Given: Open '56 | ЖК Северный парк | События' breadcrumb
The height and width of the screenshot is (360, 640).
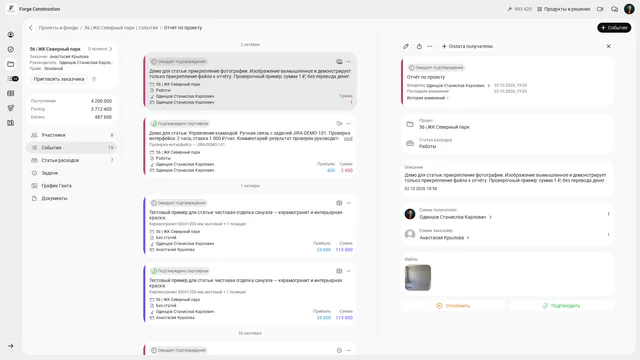Looking at the screenshot, I should tap(121, 28).
